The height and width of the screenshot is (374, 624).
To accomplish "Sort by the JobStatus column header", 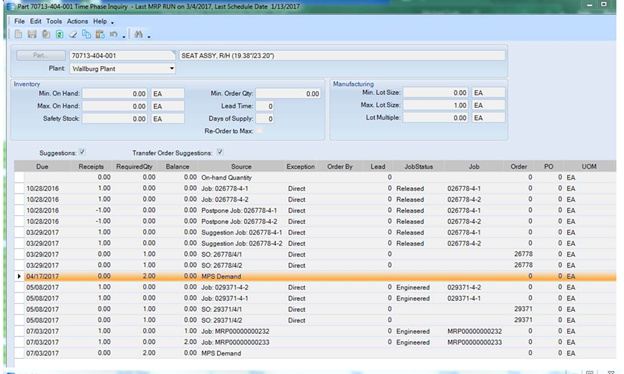I will coord(418,166).
